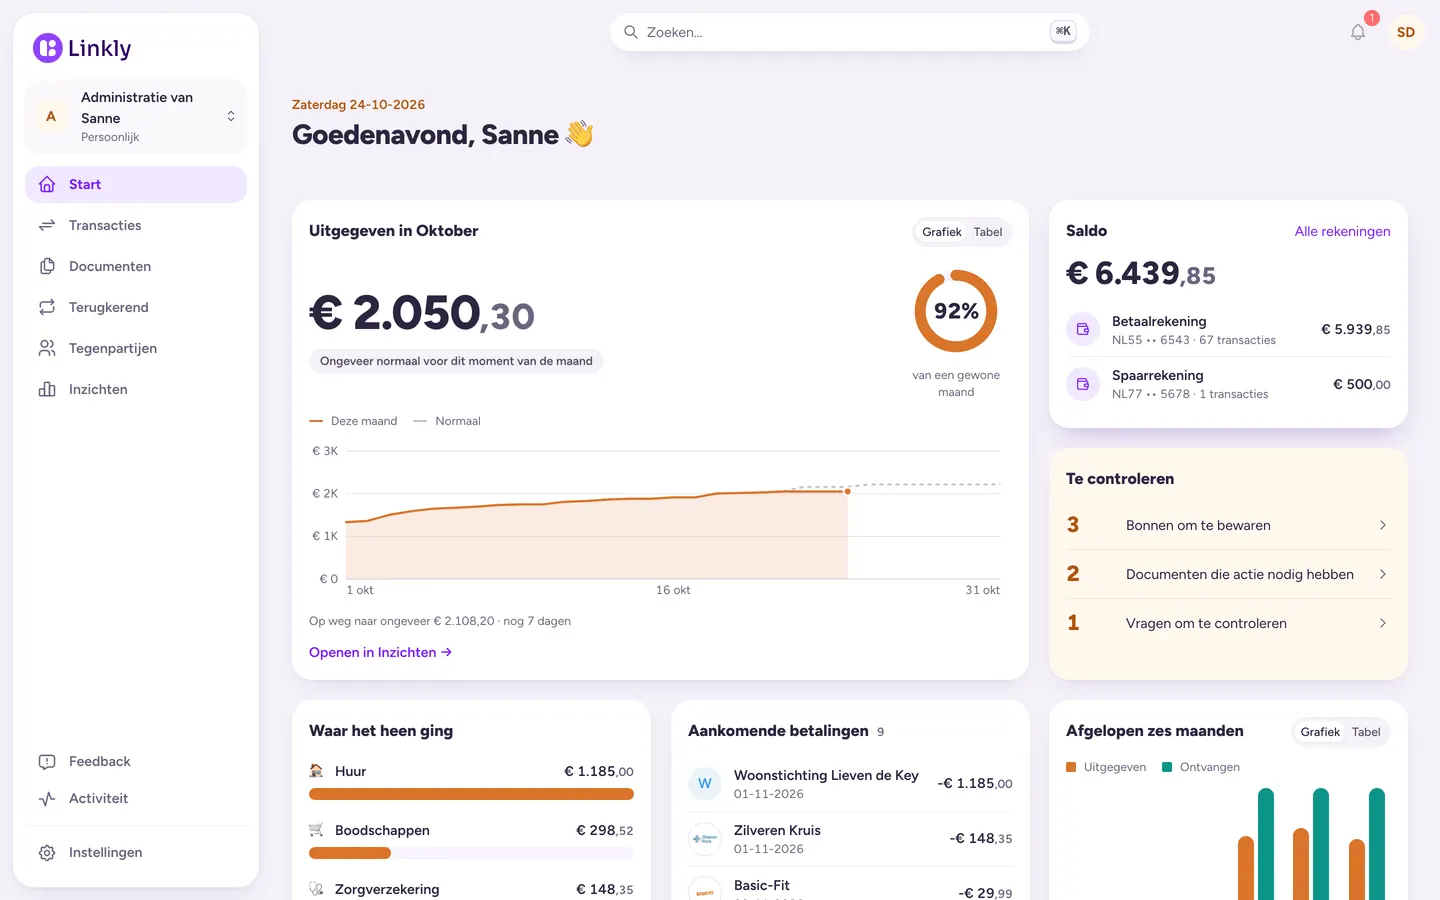Image resolution: width=1440 pixels, height=900 pixels.
Task: Click the Activiteit pulse icon
Action: click(47, 798)
